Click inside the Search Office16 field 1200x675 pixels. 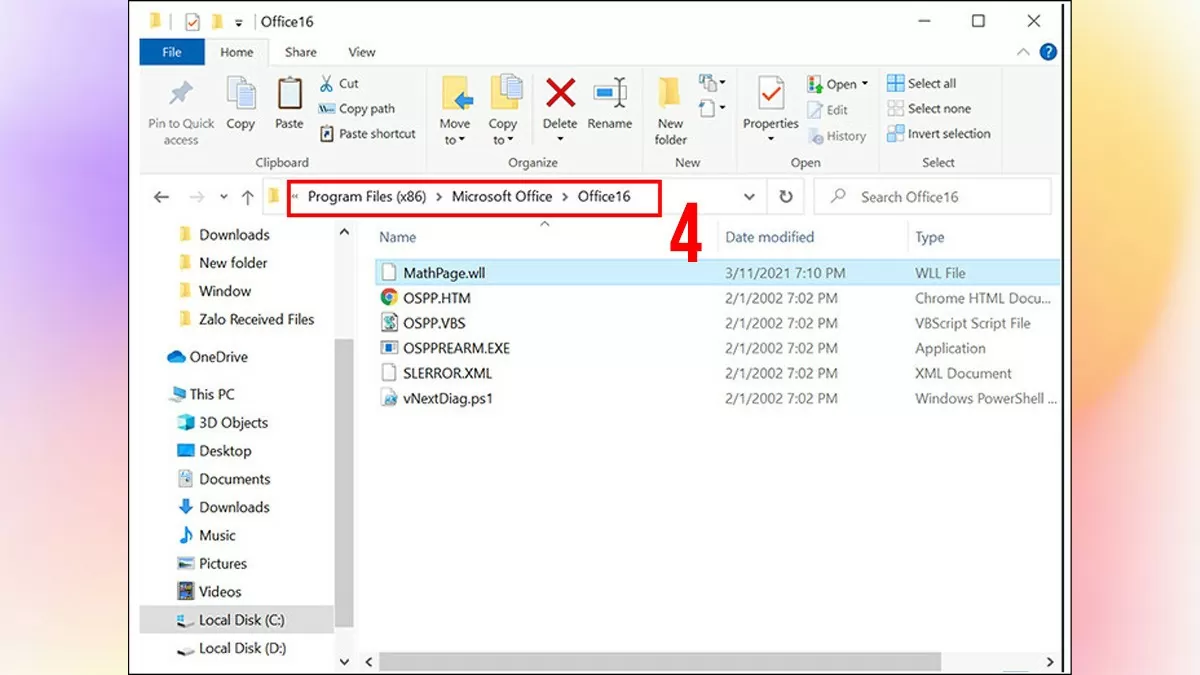pos(930,196)
